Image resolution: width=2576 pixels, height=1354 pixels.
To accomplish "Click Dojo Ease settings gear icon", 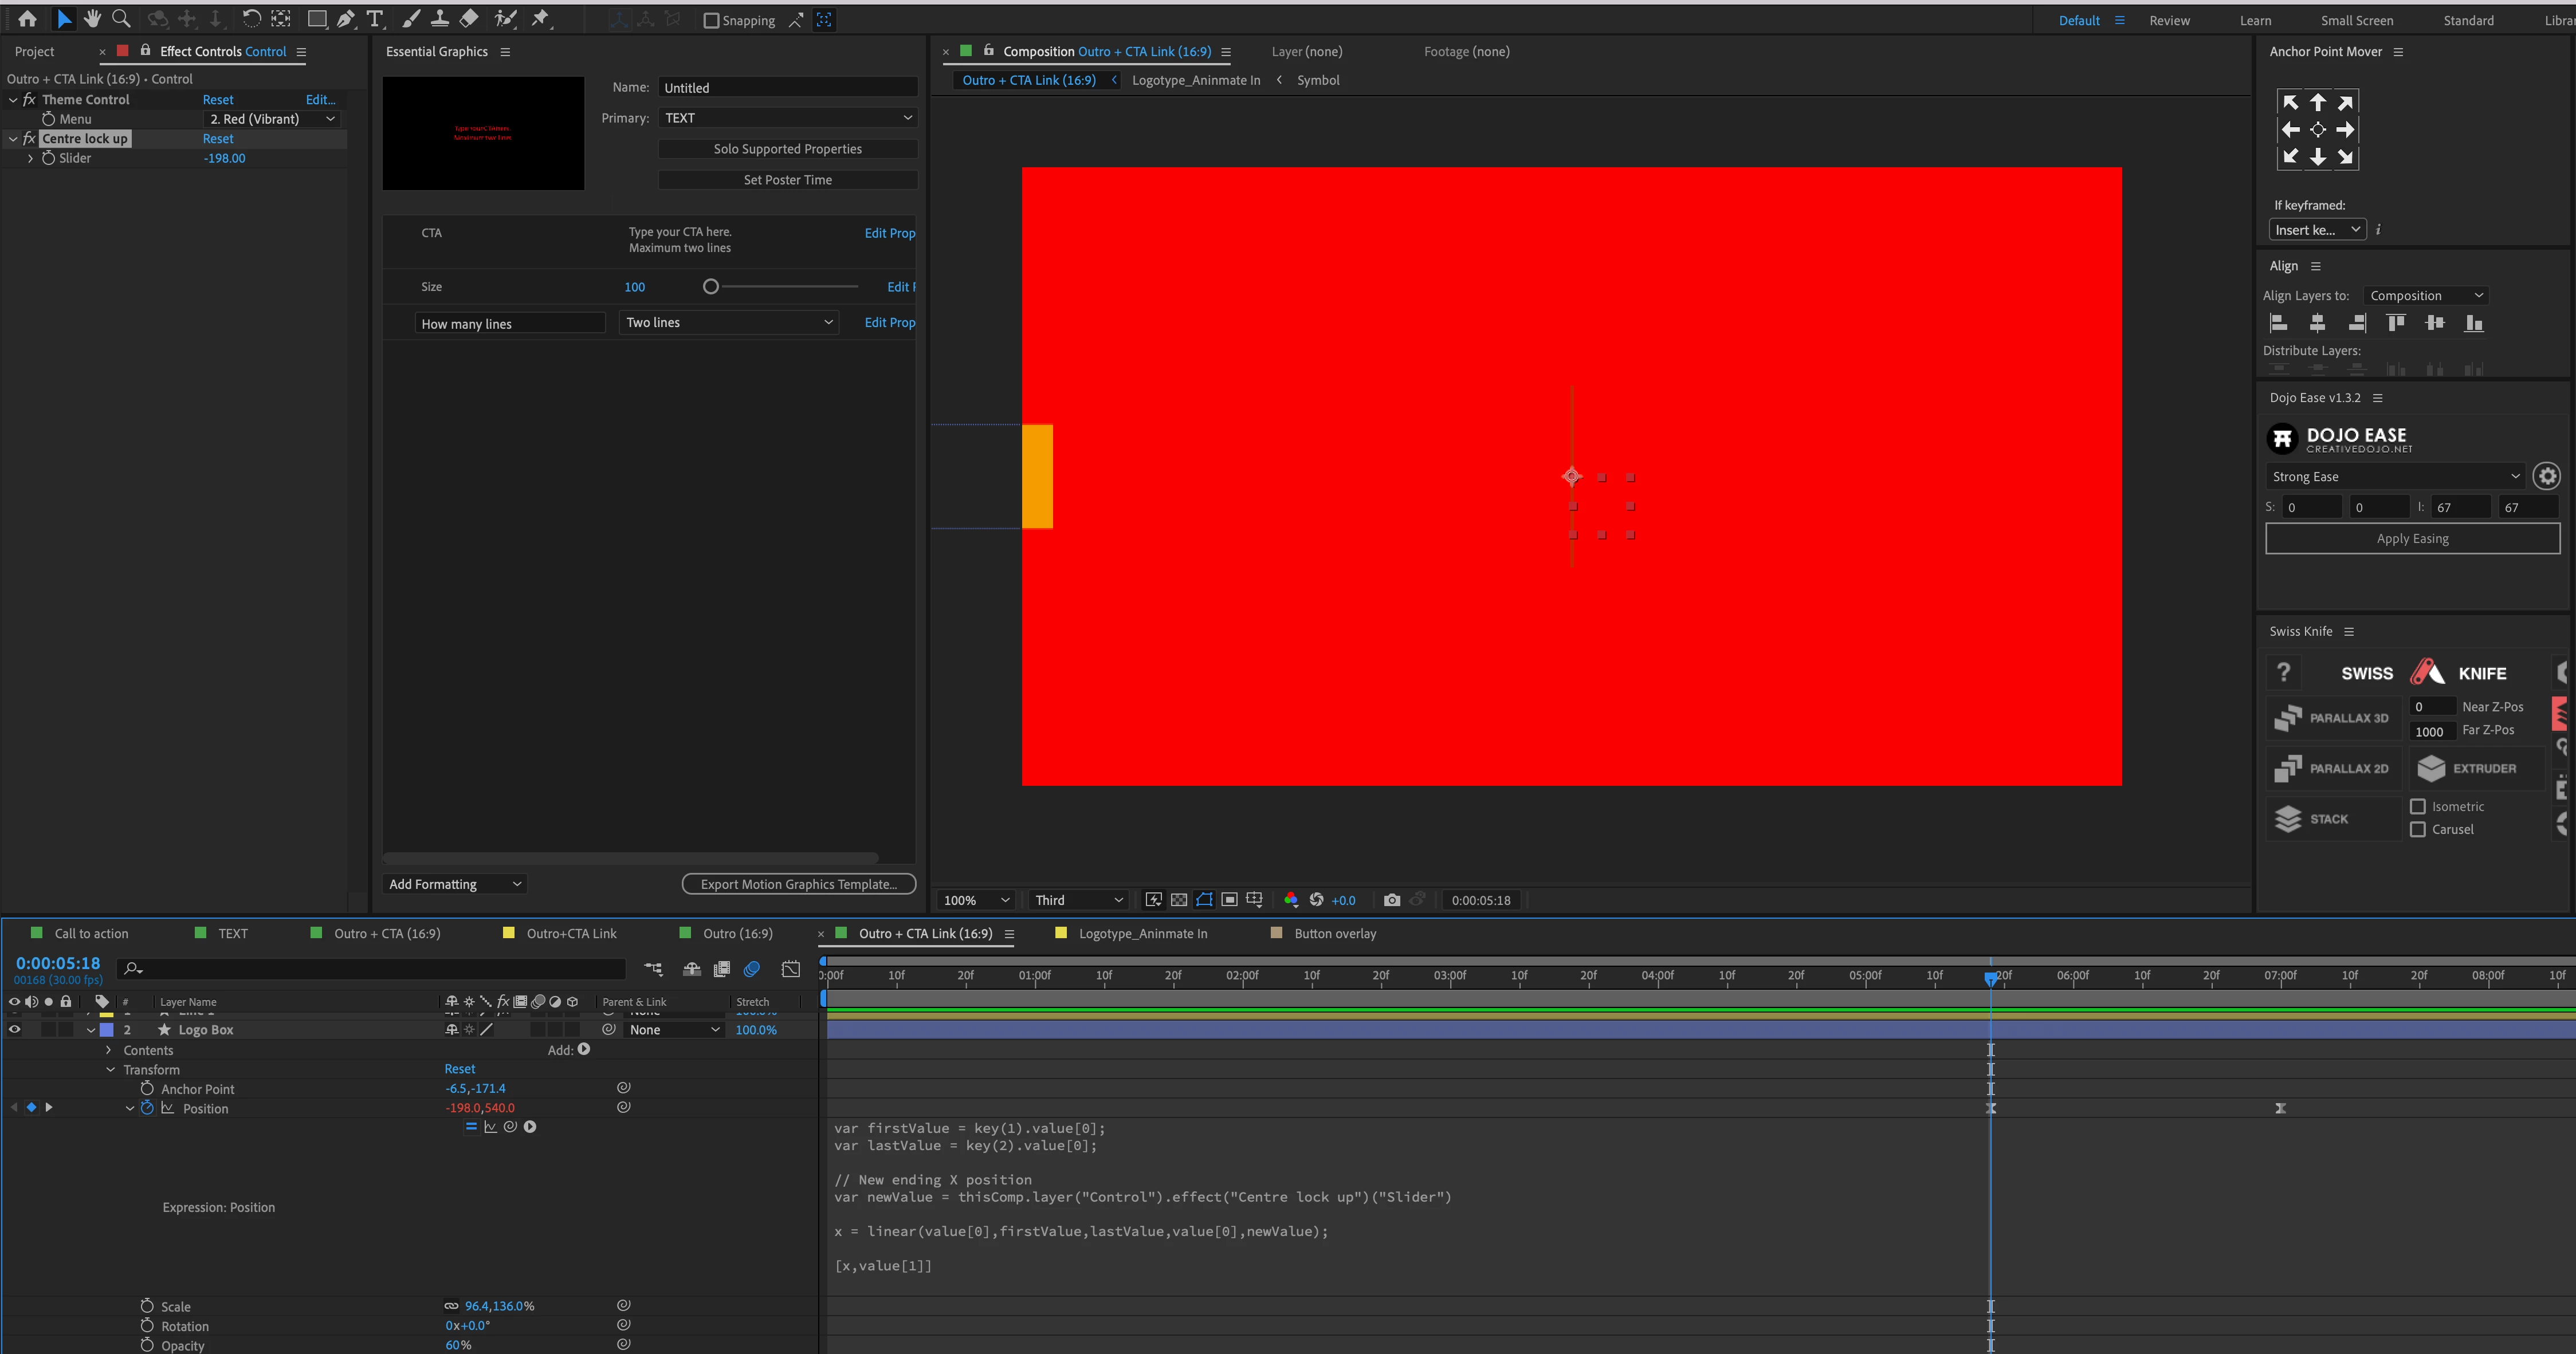I will pyautogui.click(x=2547, y=476).
